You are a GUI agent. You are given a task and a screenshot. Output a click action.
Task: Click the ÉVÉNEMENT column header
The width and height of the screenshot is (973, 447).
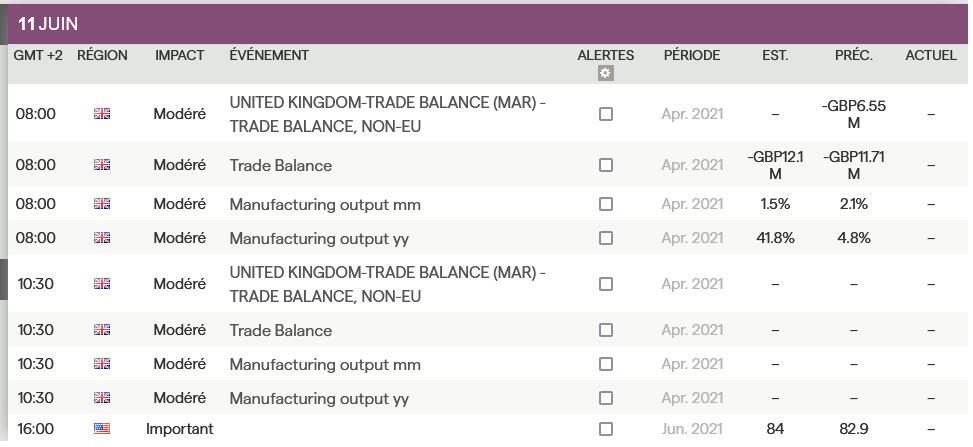pyautogui.click(x=269, y=55)
